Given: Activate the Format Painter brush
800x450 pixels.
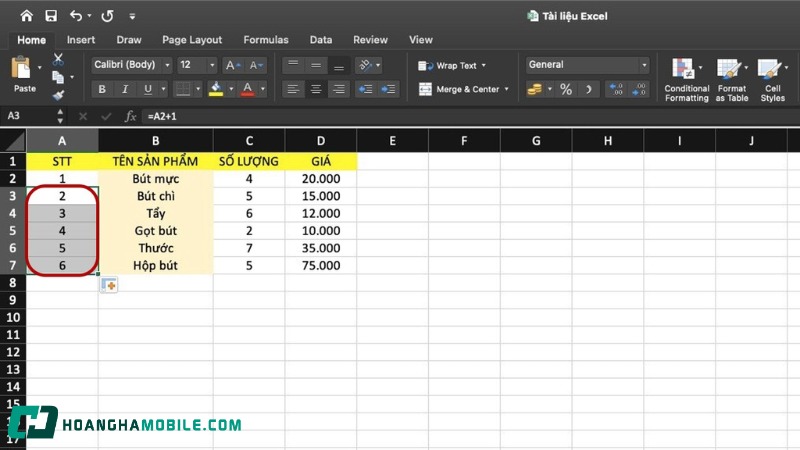Looking at the screenshot, I should [x=58, y=95].
